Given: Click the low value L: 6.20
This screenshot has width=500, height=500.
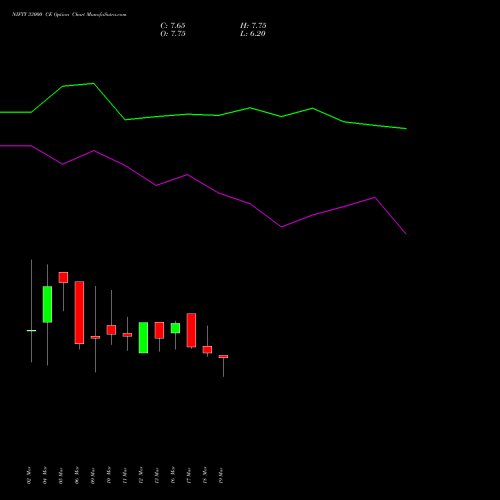Looking at the screenshot, I should point(253,34).
